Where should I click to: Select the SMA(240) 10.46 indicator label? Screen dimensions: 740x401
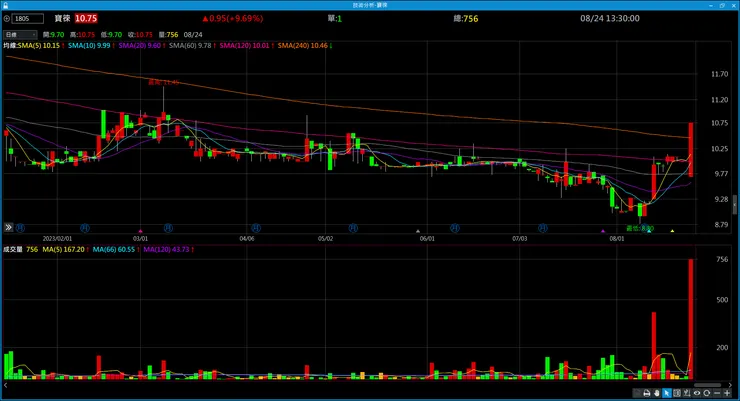click(303, 46)
